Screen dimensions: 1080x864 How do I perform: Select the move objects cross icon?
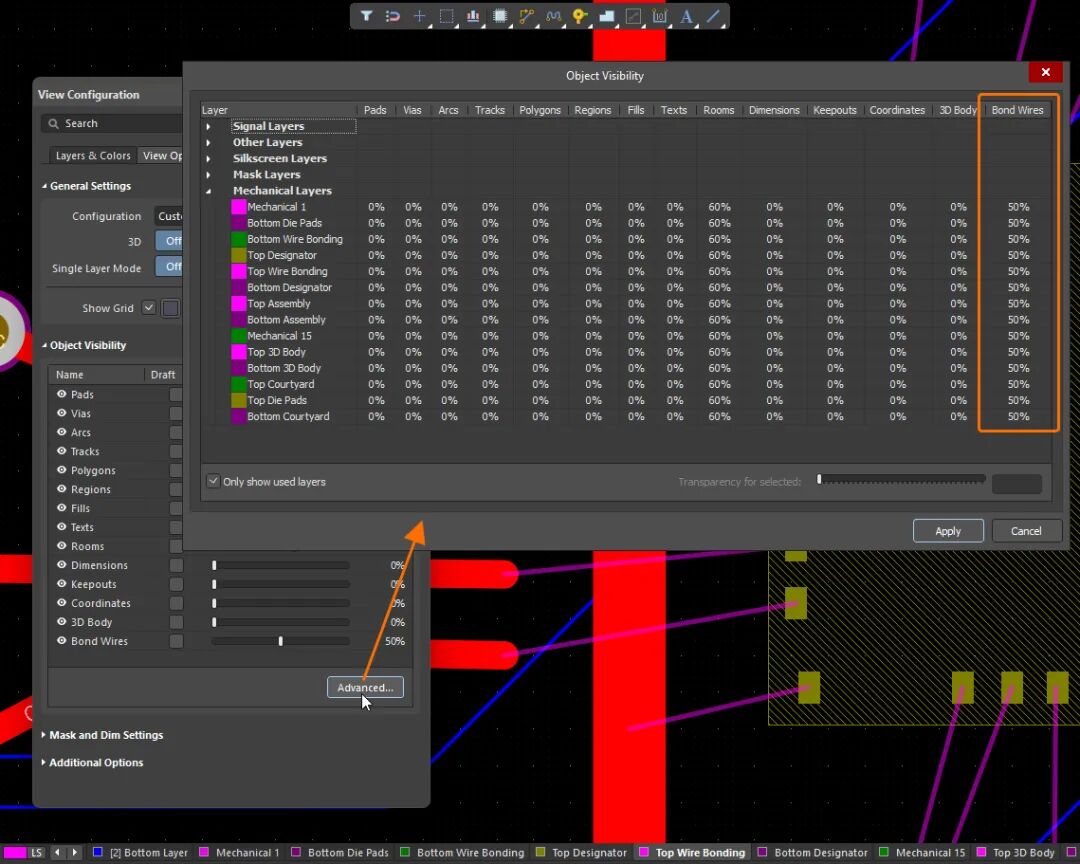point(419,16)
